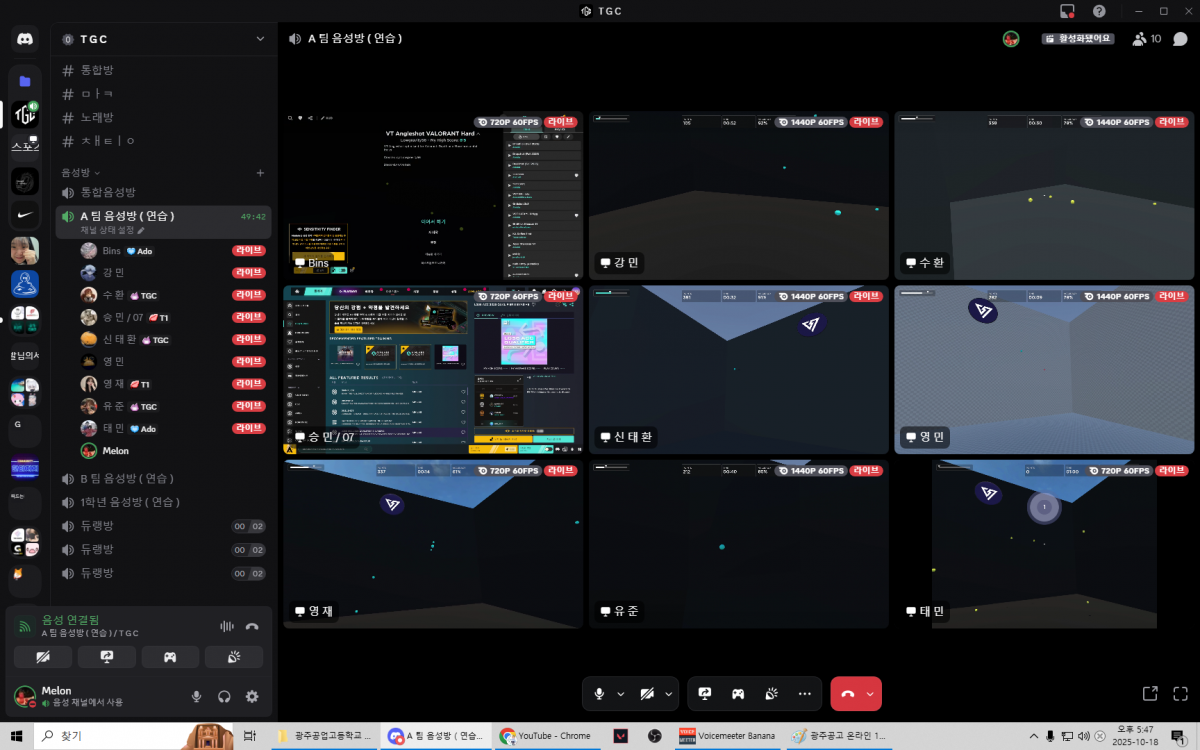1200x750 pixels.
Task: Click the noise suppression waveform icon
Action: point(227,626)
